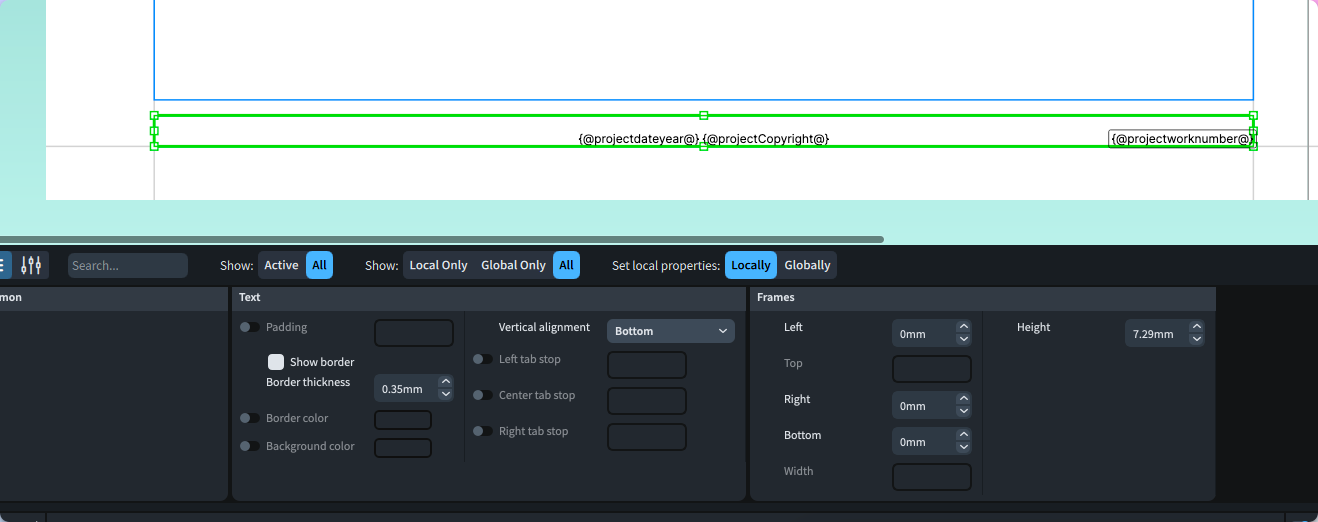Viewport: 1318px width, 522px height.
Task: Click the top-center handle of green frame
Action: pos(704,115)
